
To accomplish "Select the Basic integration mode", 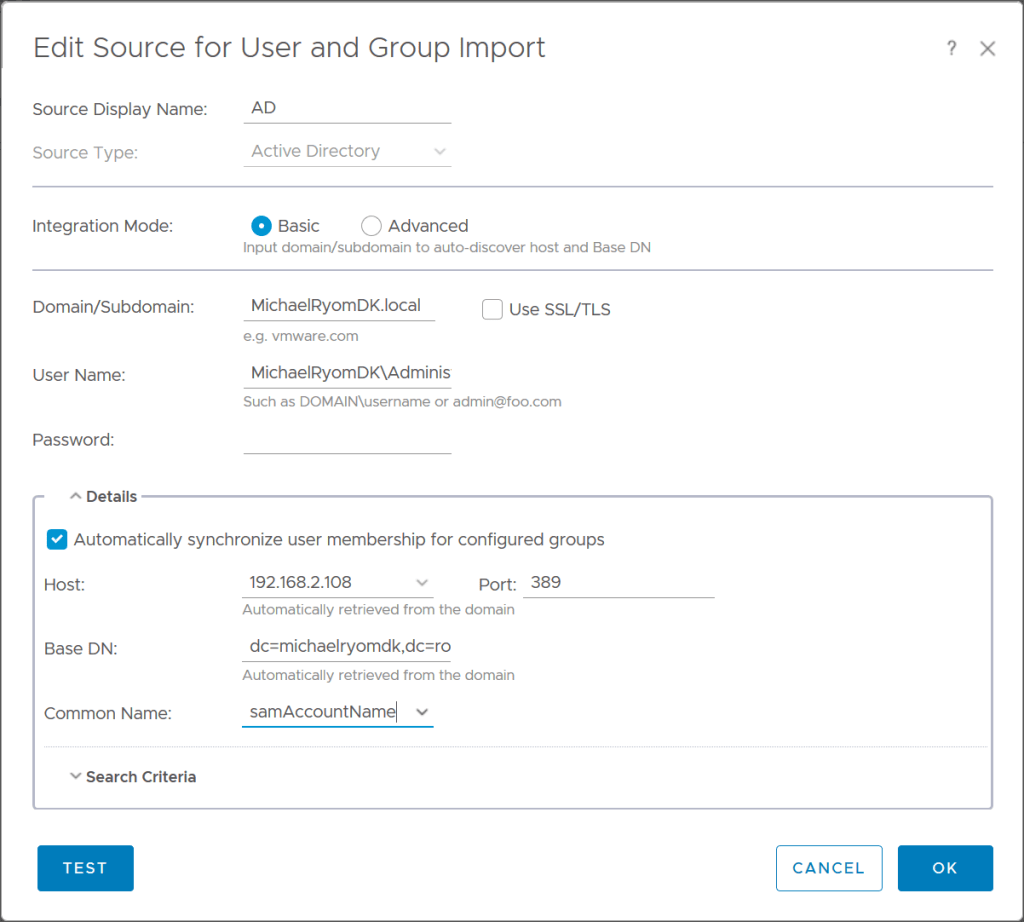I will (x=261, y=226).
